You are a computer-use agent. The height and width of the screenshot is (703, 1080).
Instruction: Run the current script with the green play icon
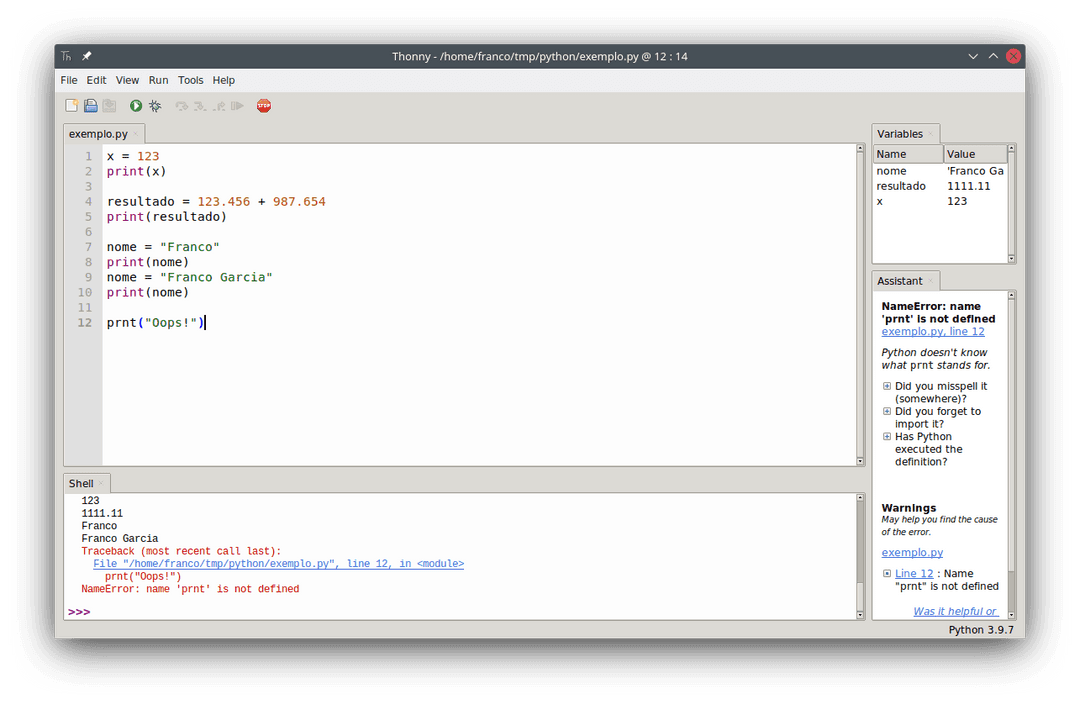(135, 105)
